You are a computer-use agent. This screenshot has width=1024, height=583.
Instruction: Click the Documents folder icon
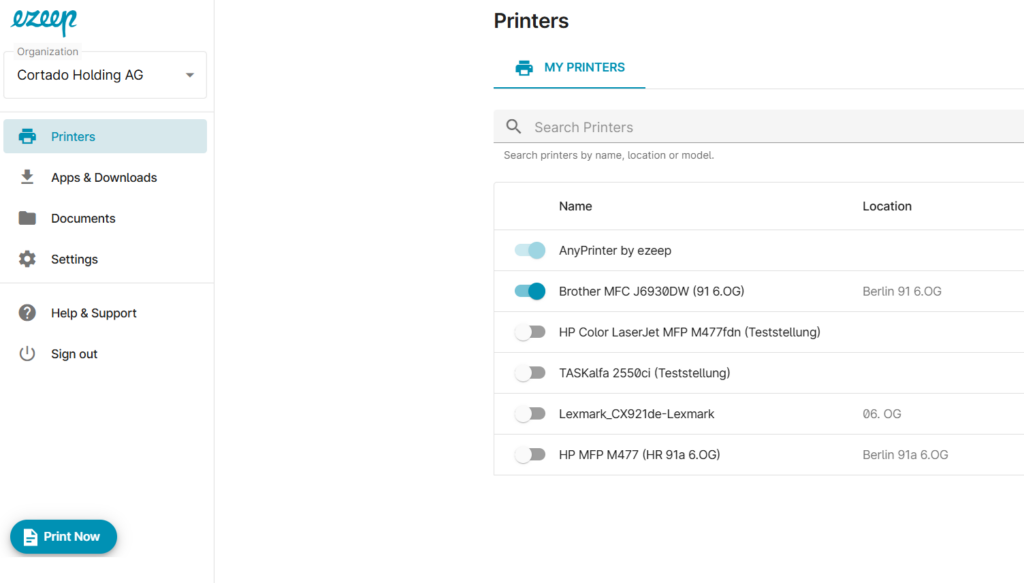coord(27,218)
